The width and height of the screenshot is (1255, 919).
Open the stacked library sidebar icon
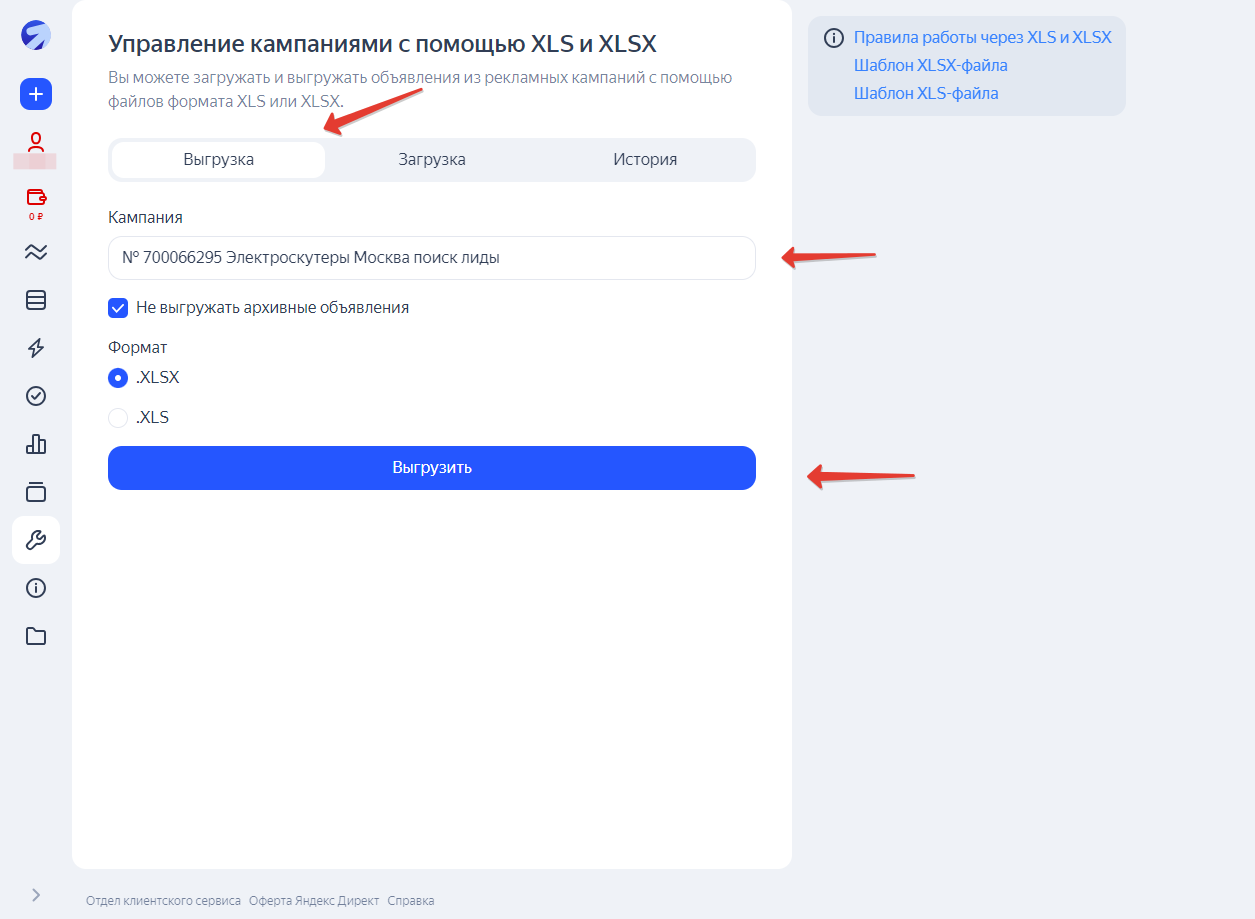click(36, 492)
